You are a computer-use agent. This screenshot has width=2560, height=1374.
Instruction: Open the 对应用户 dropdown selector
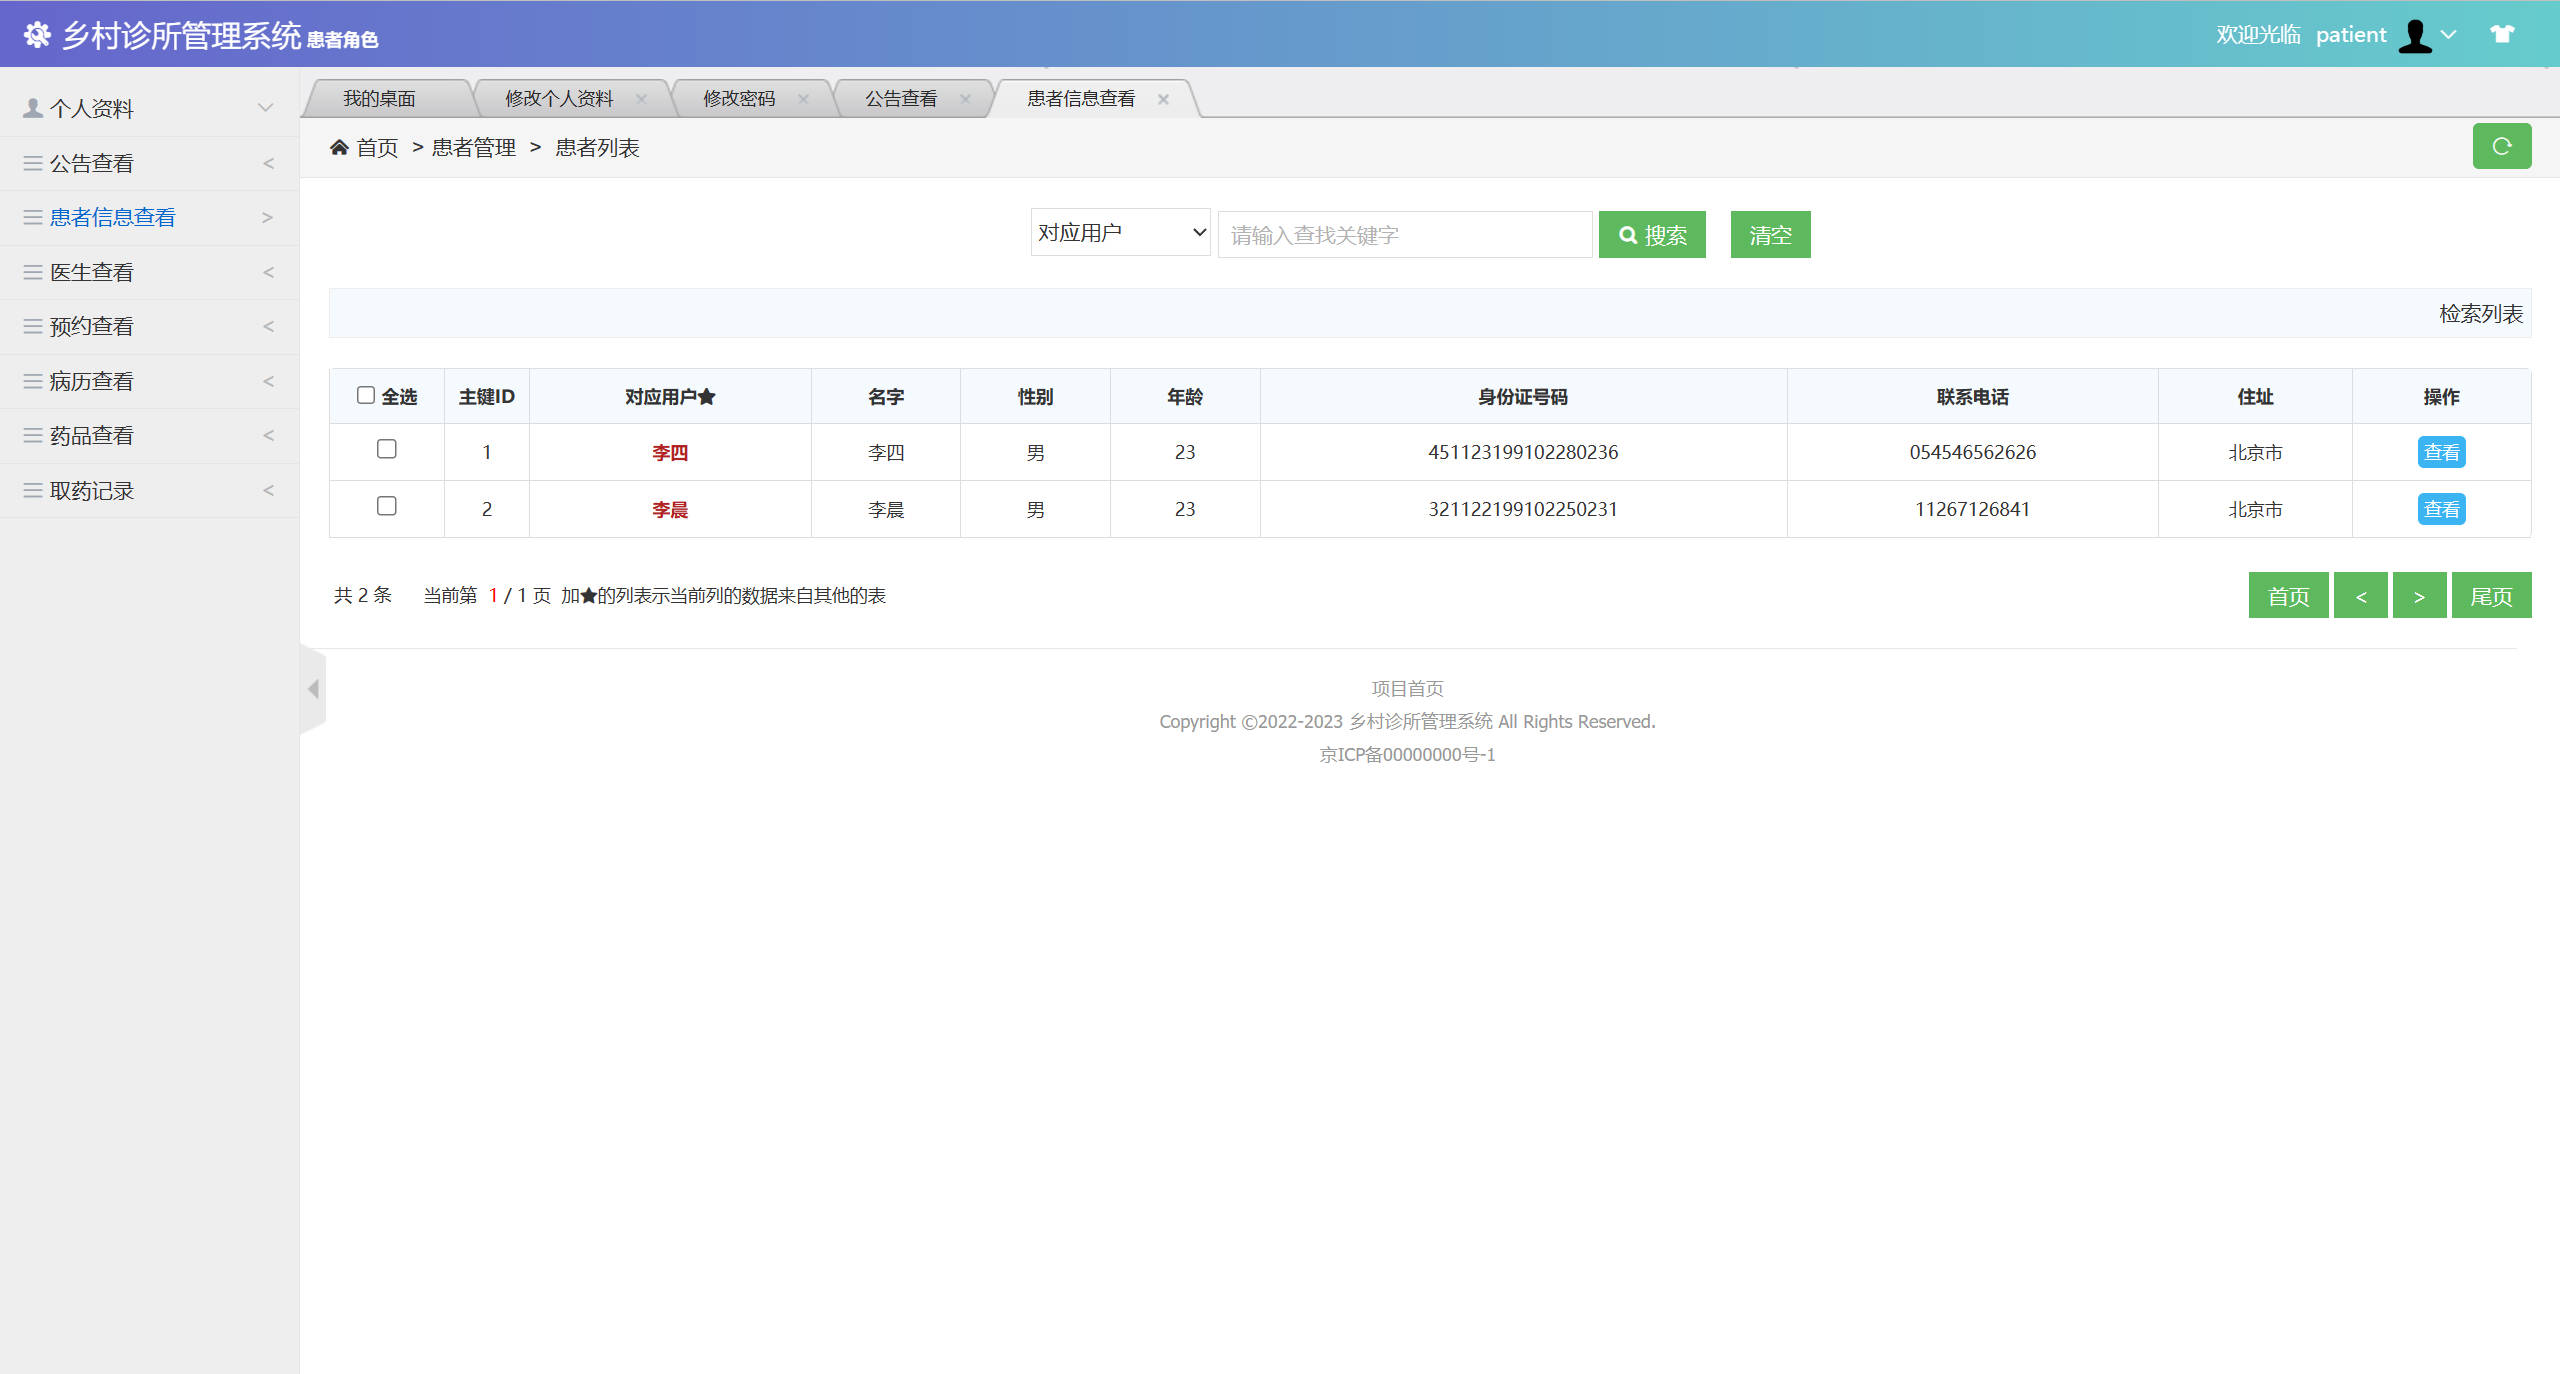click(1119, 232)
